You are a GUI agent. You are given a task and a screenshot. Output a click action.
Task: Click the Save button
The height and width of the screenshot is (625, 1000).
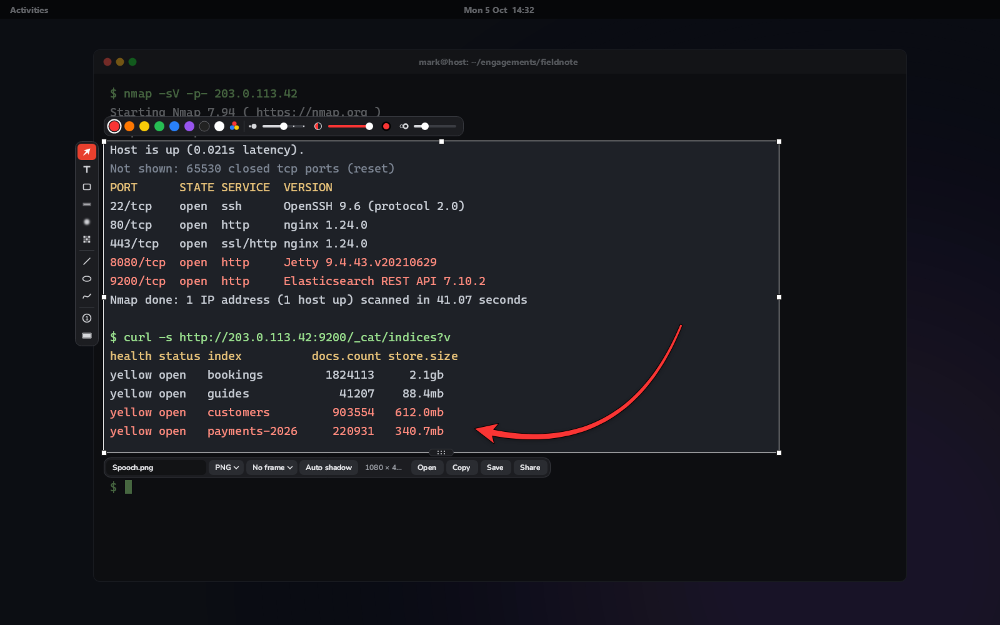[x=495, y=467]
